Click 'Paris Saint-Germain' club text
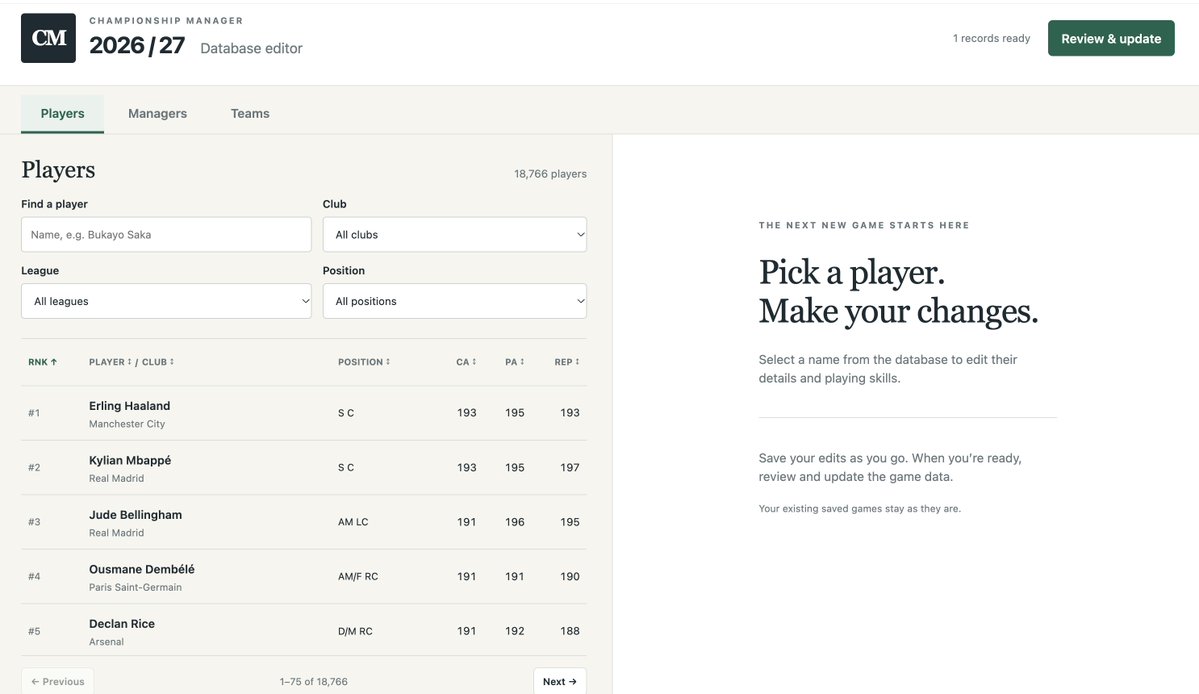 click(x=135, y=588)
